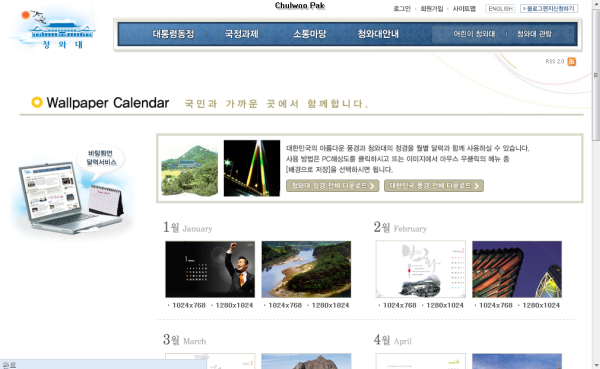Click the 로그인 link
The height and width of the screenshot is (369, 600).
coord(402,8)
